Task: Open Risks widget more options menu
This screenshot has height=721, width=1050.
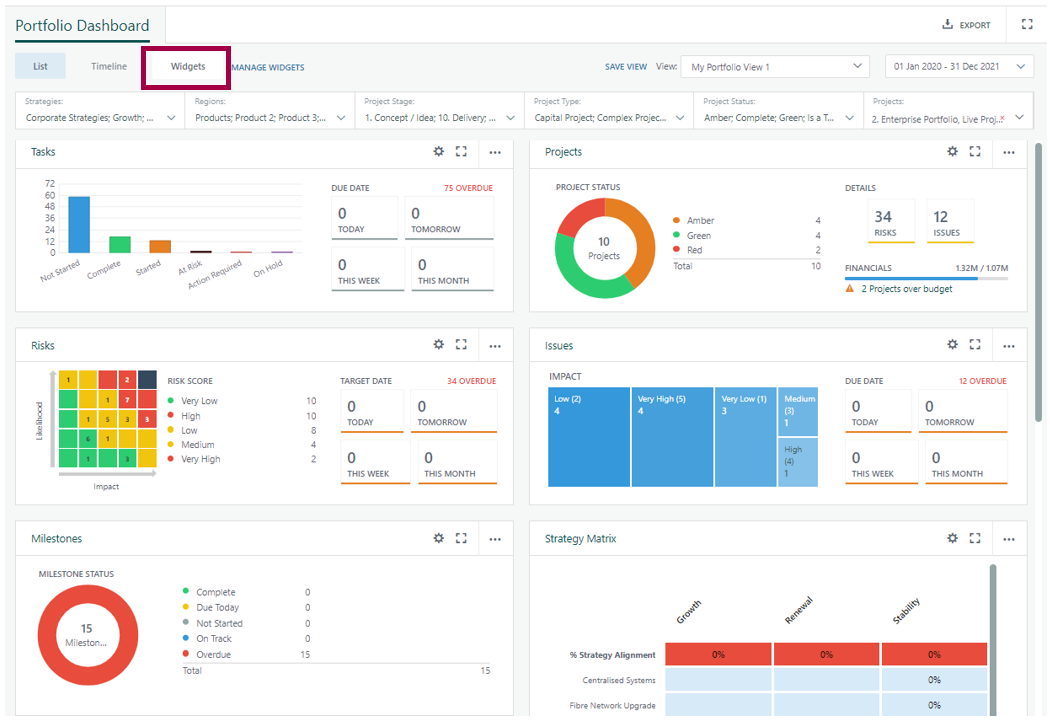Action: click(x=495, y=346)
